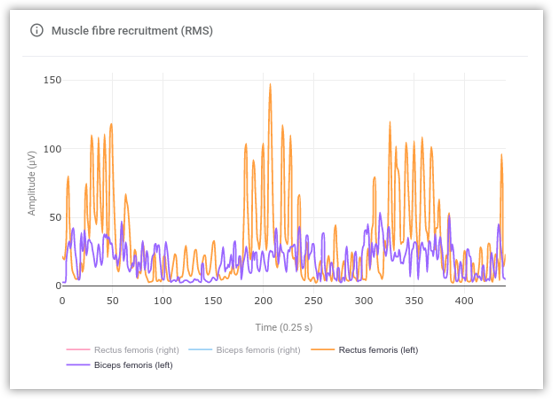Click the 250 tick on time axis
The height and width of the screenshot is (399, 553).
point(313,301)
